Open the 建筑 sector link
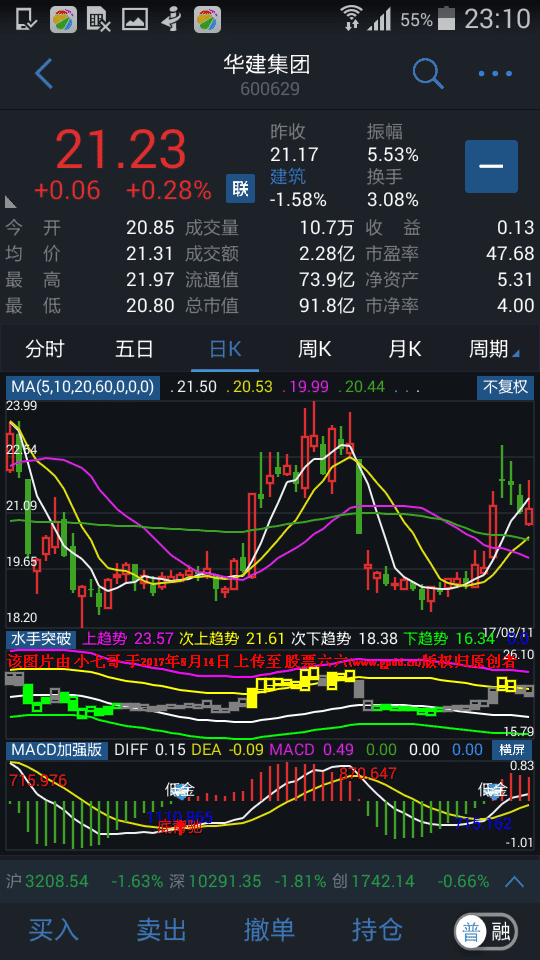Image resolution: width=540 pixels, height=960 pixels. pos(288,177)
